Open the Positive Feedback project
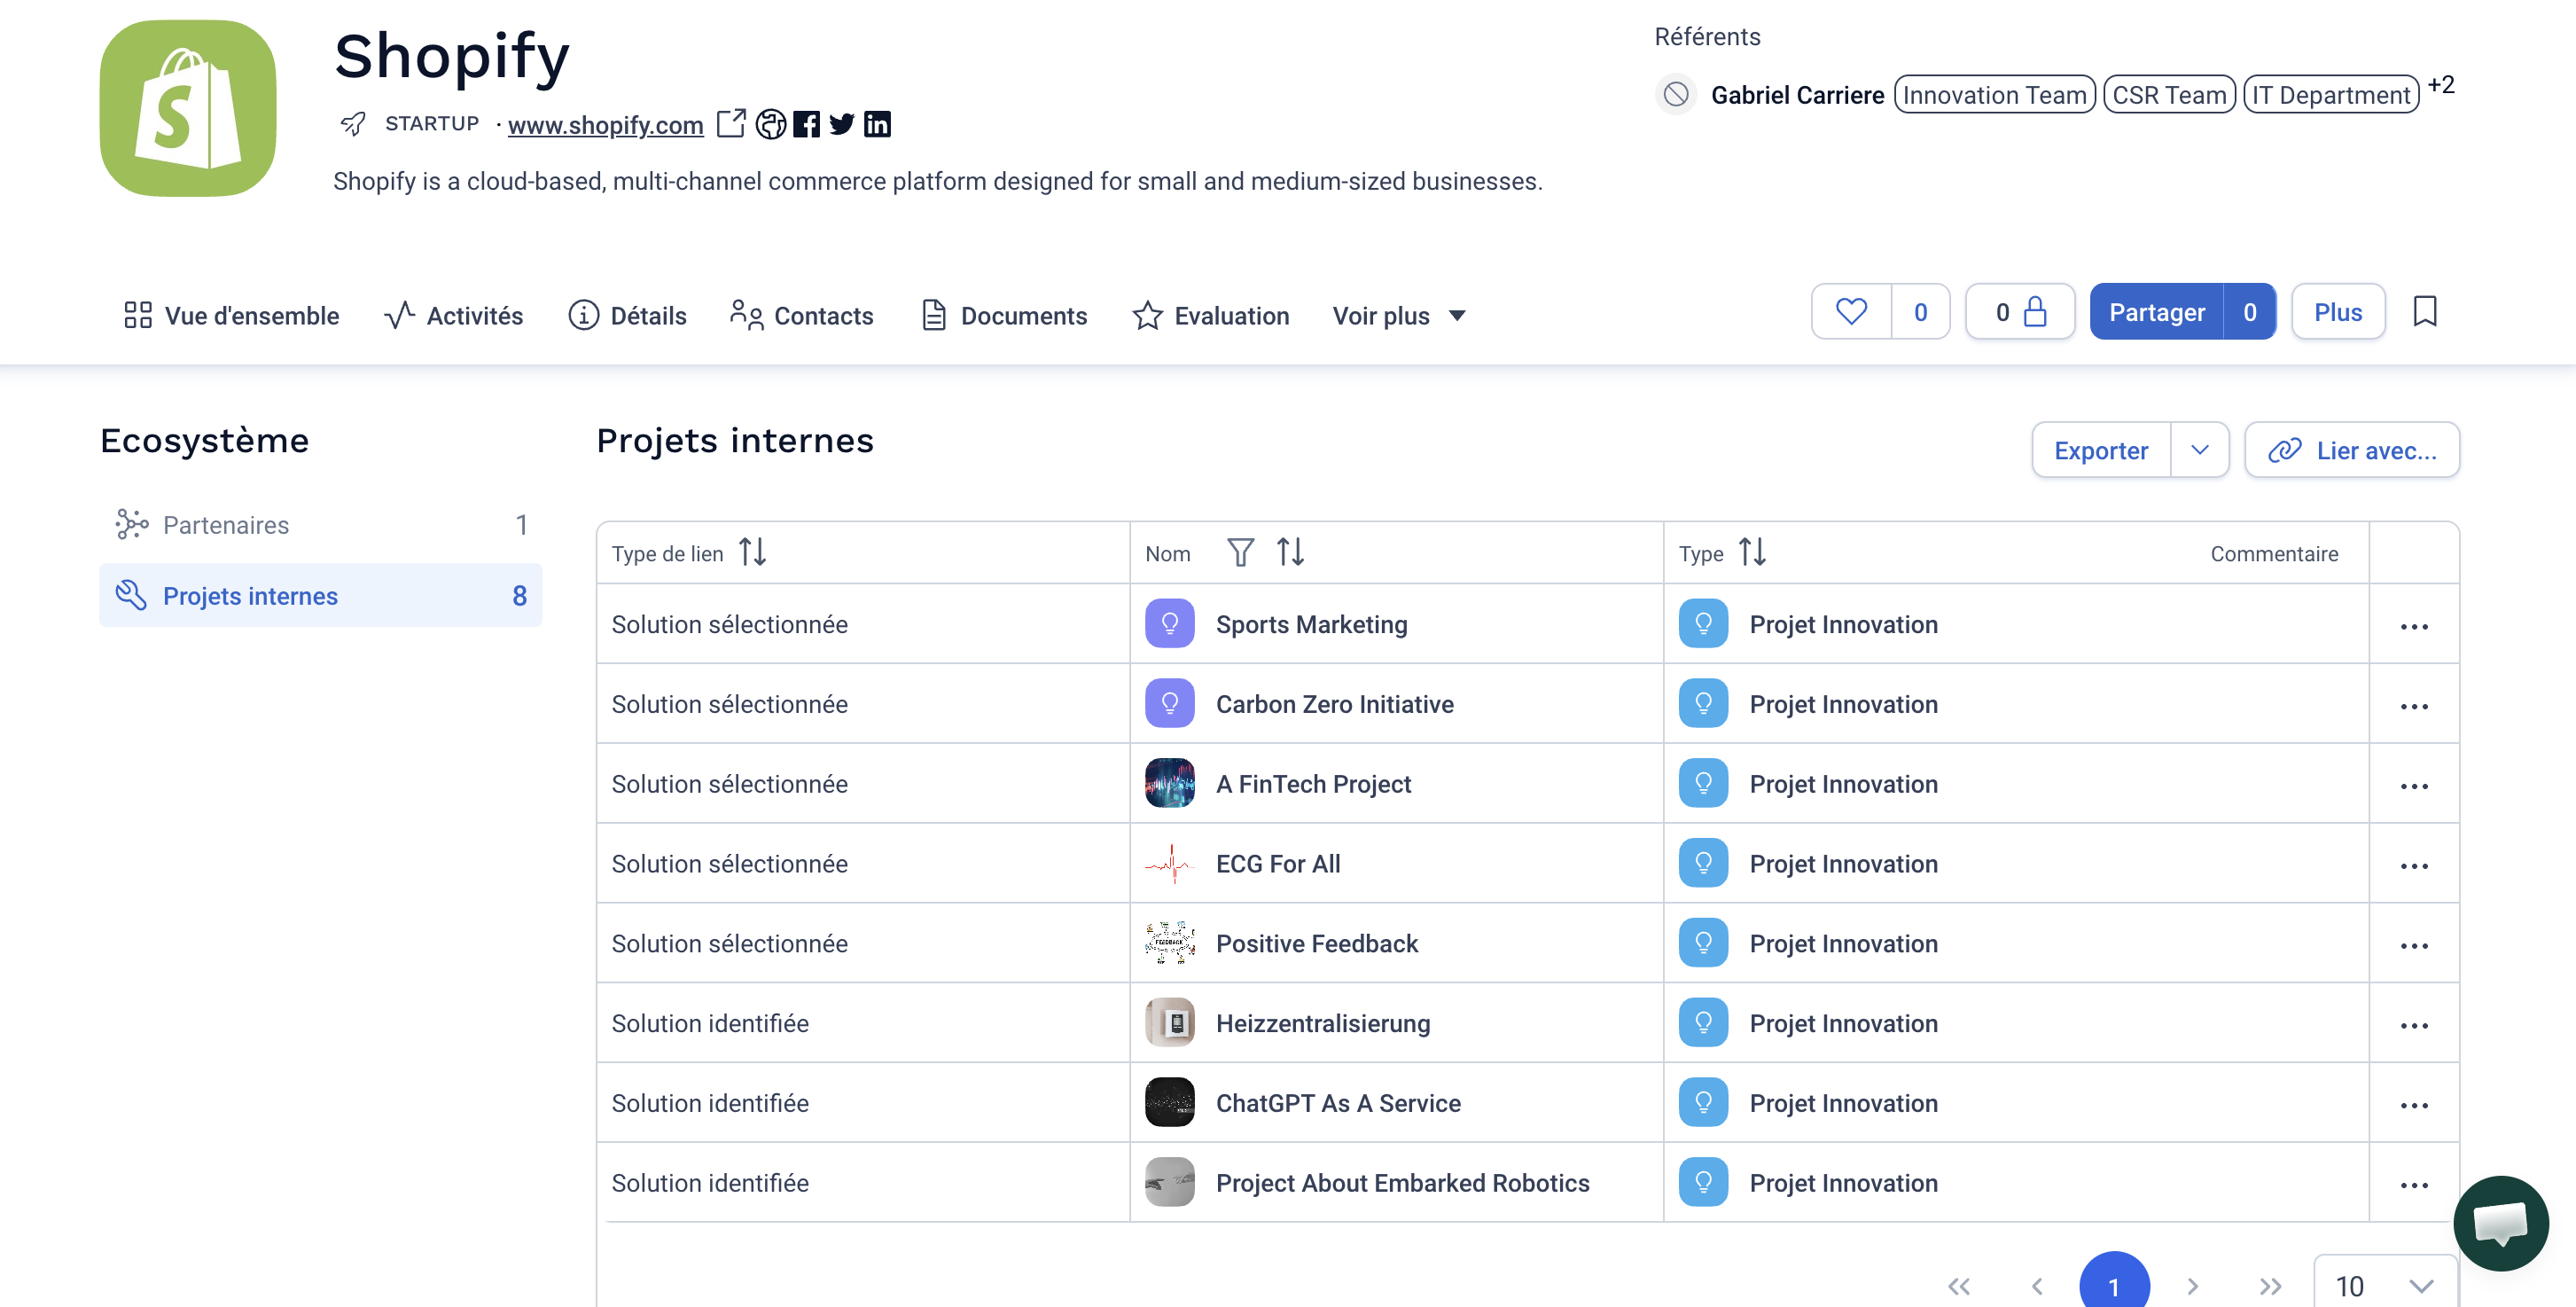 pyautogui.click(x=1317, y=944)
